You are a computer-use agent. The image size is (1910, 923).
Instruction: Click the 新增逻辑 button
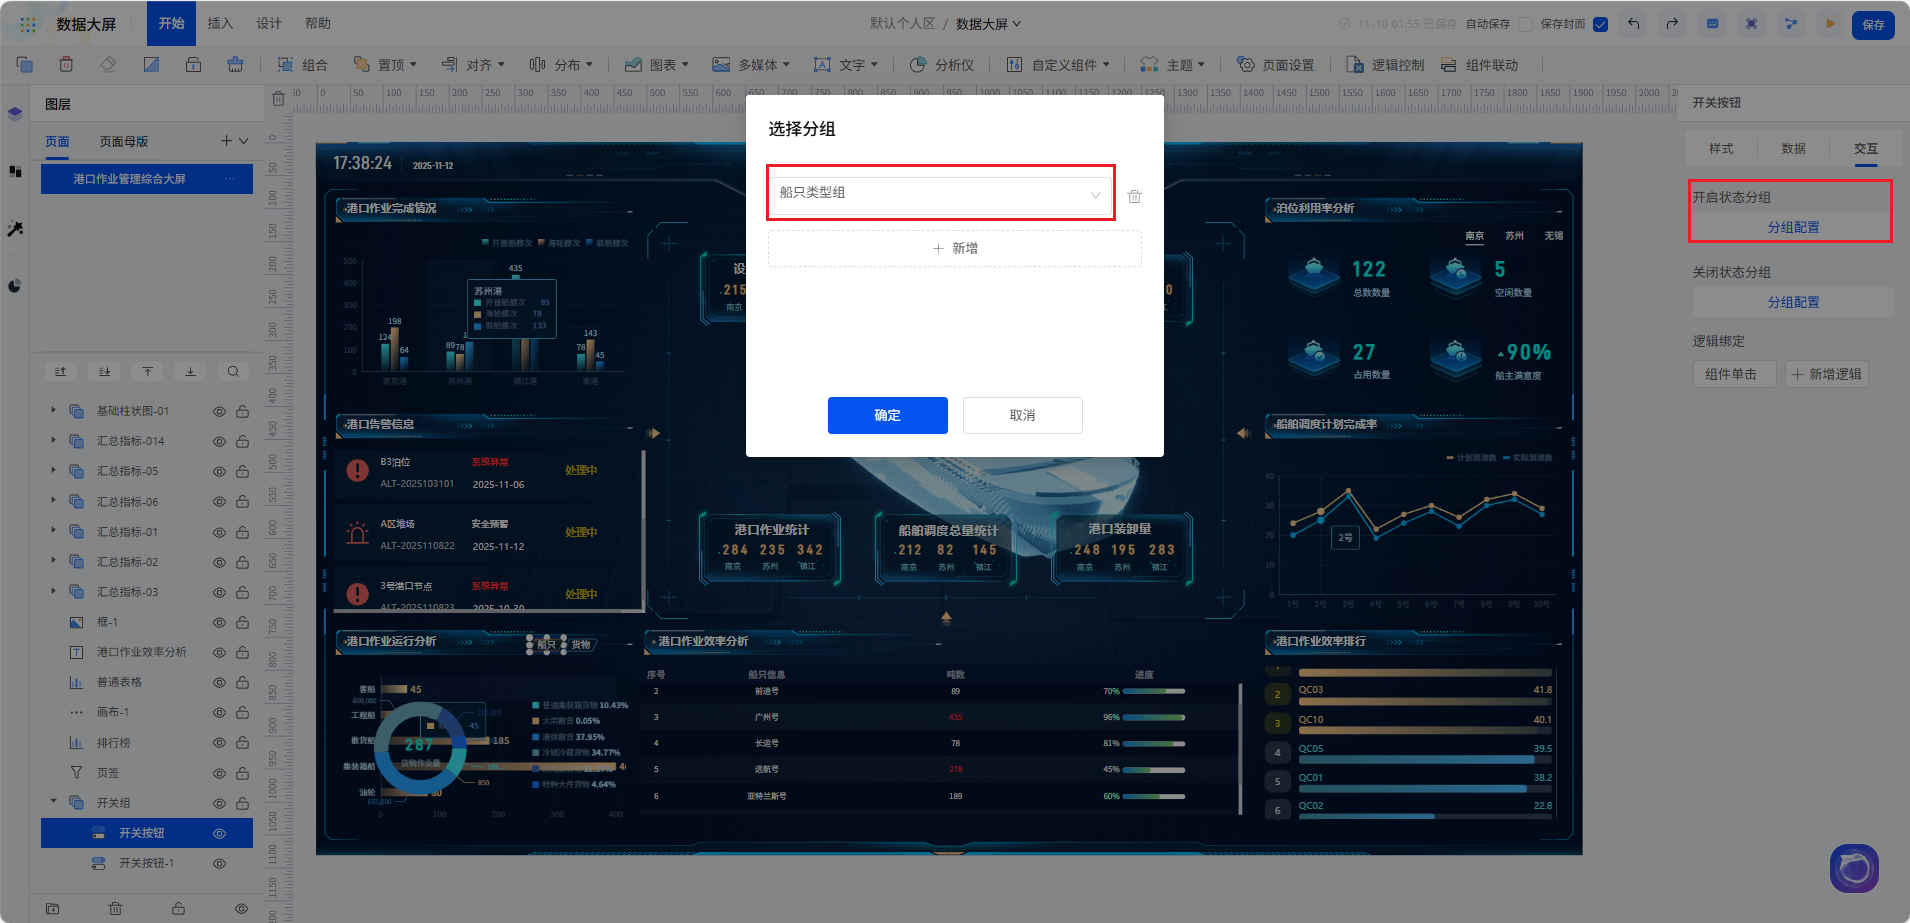pyautogui.click(x=1827, y=375)
